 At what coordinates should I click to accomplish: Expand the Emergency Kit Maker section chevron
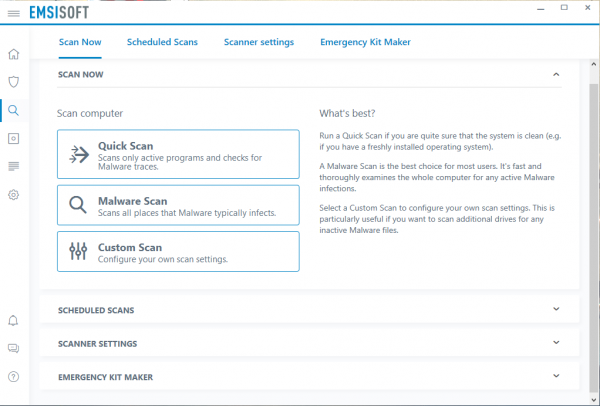pyautogui.click(x=556, y=376)
